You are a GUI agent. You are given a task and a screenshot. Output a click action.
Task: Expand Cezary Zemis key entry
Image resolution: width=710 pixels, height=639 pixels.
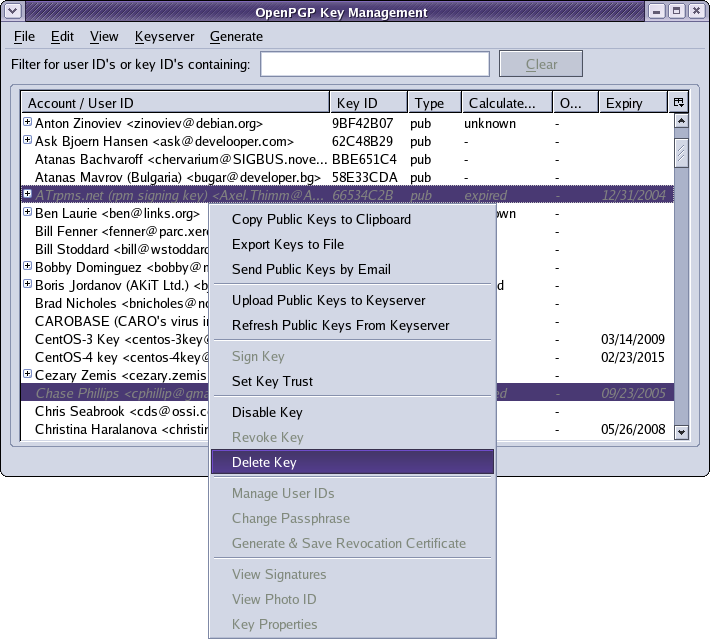click(x=28, y=374)
